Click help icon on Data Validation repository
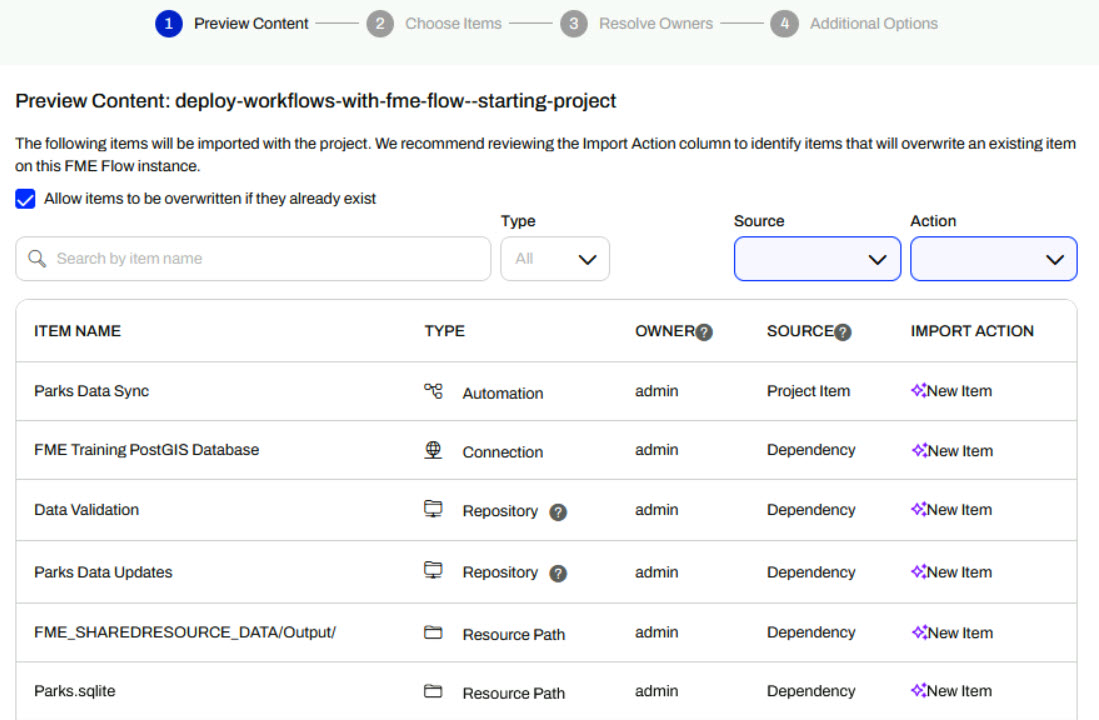 tap(558, 512)
